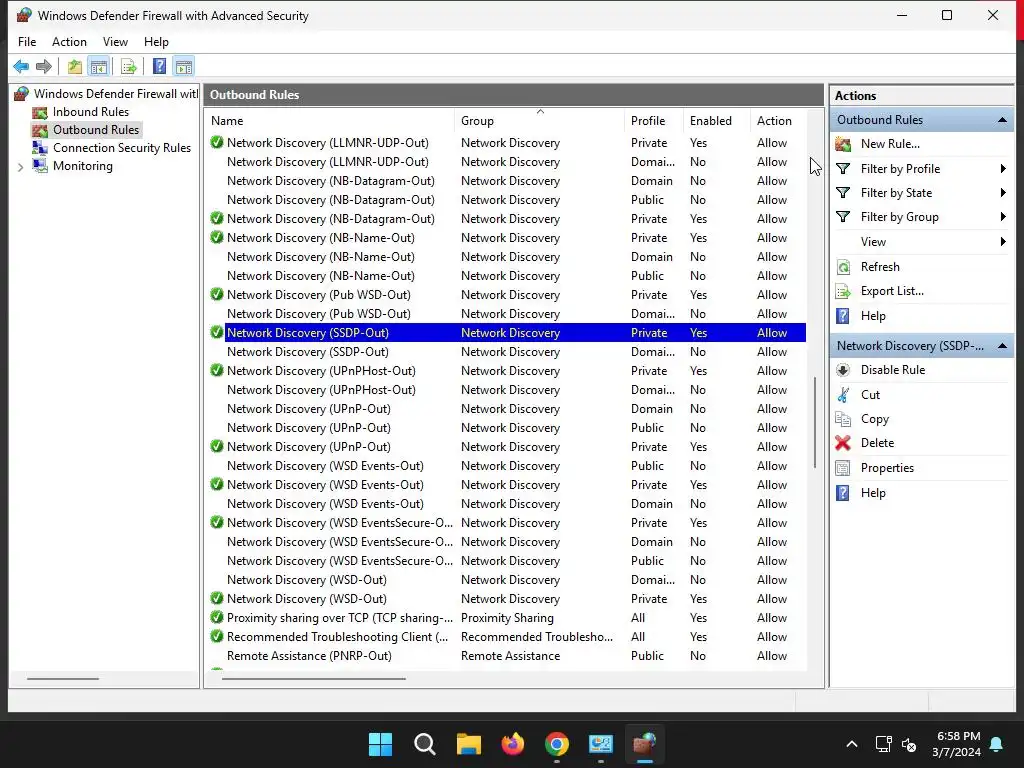This screenshot has width=1024, height=768.
Task: Open File Explorer from the taskbar
Action: click(x=468, y=744)
